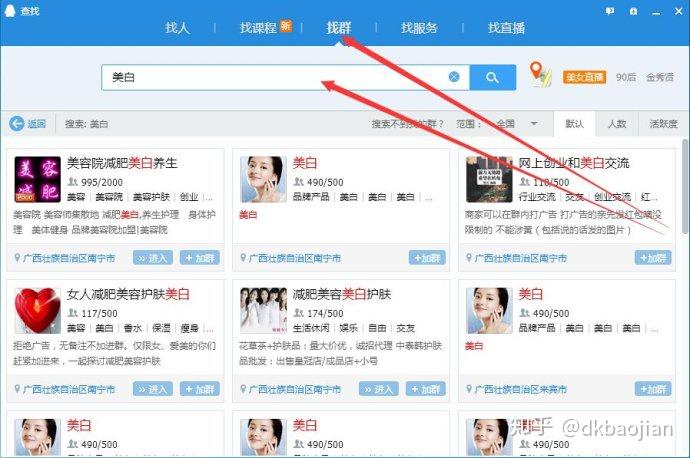Click the orange 美女直播 button

583,76
